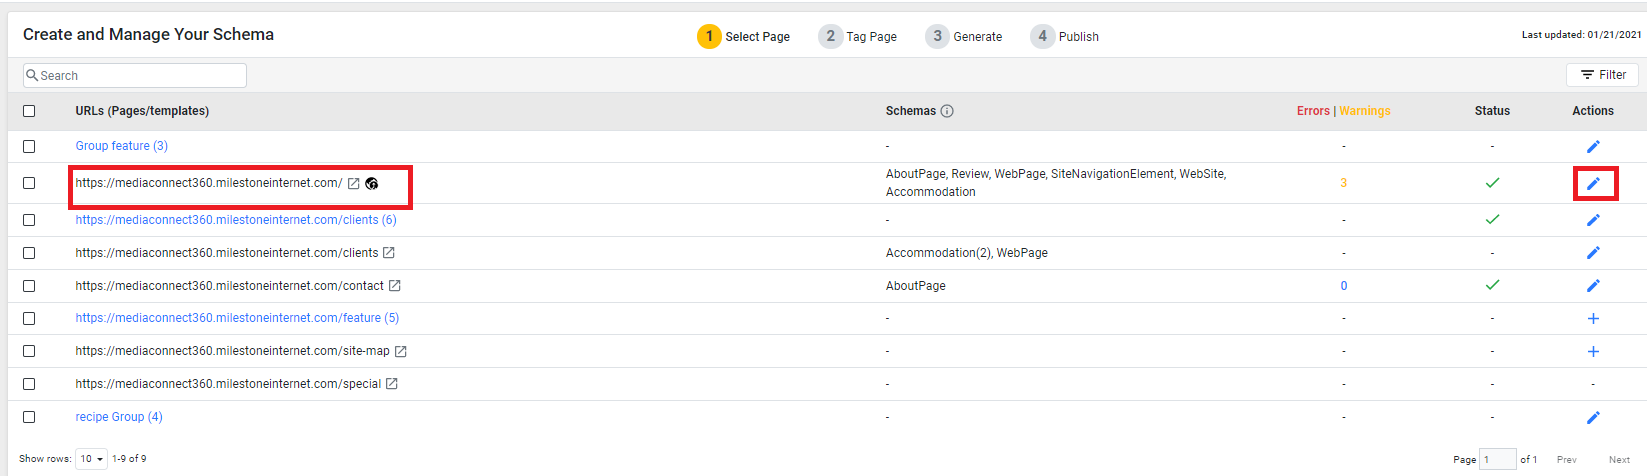Check the homepage URL row checkbox
Screen dimensions: 1647x476
click(29, 183)
